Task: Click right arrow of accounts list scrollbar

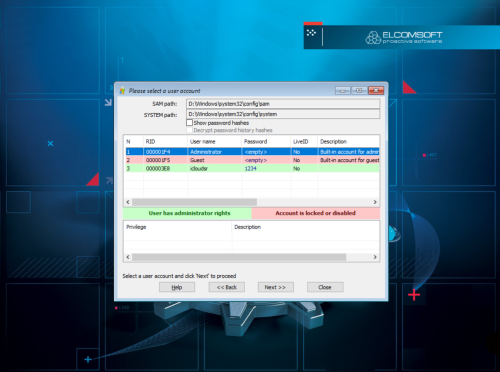Action: (x=375, y=202)
